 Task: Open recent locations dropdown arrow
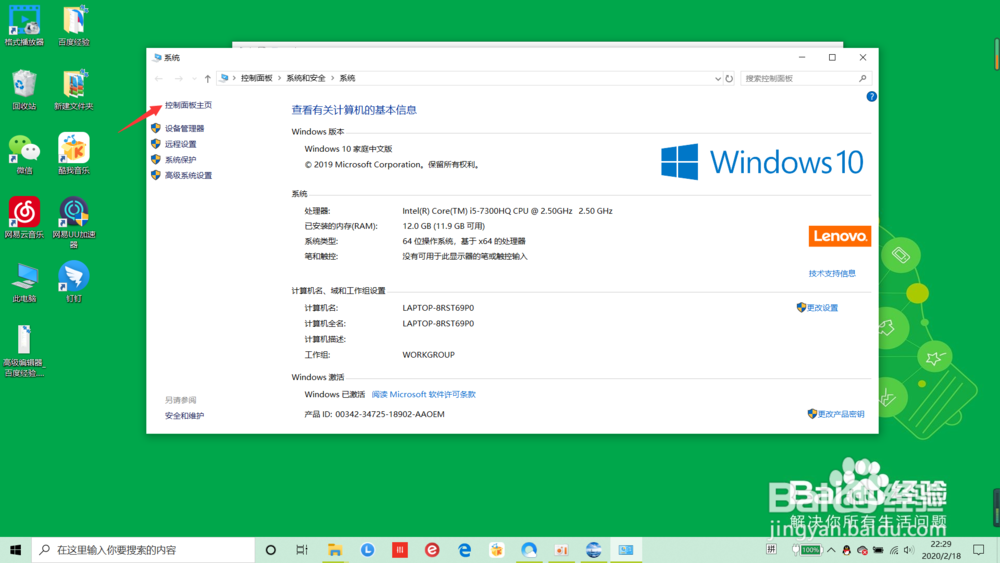[194, 78]
